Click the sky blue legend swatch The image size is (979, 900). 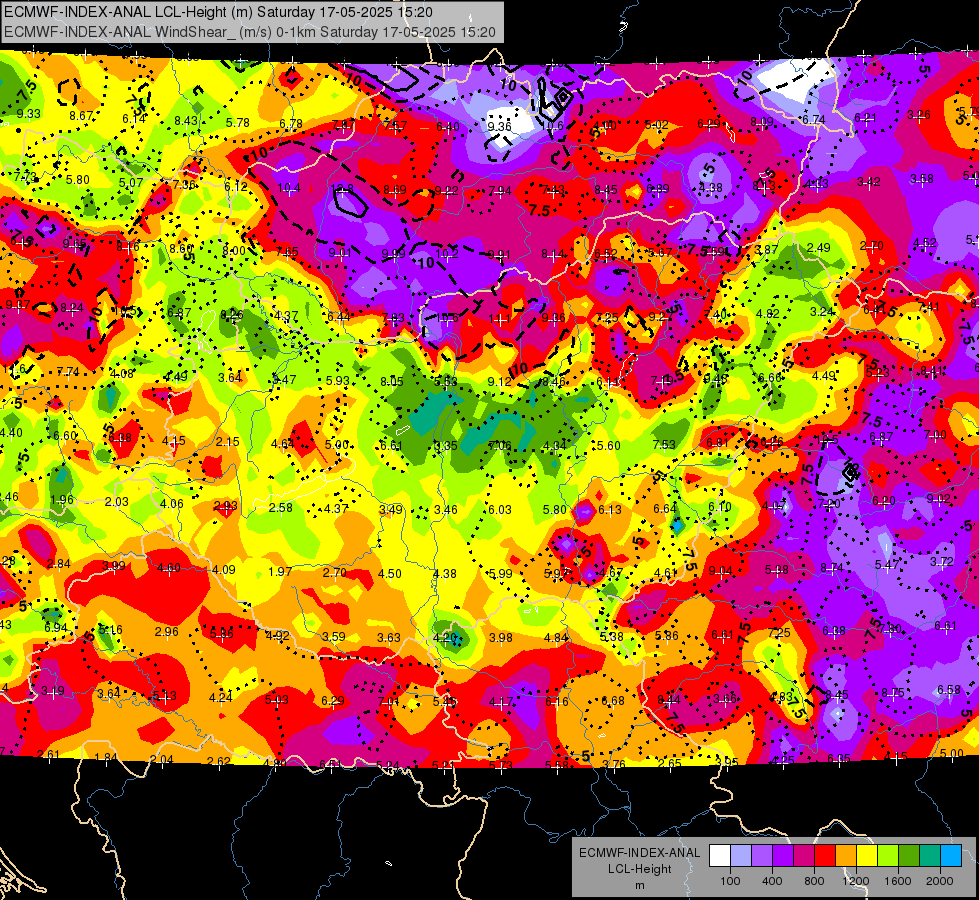[951, 856]
